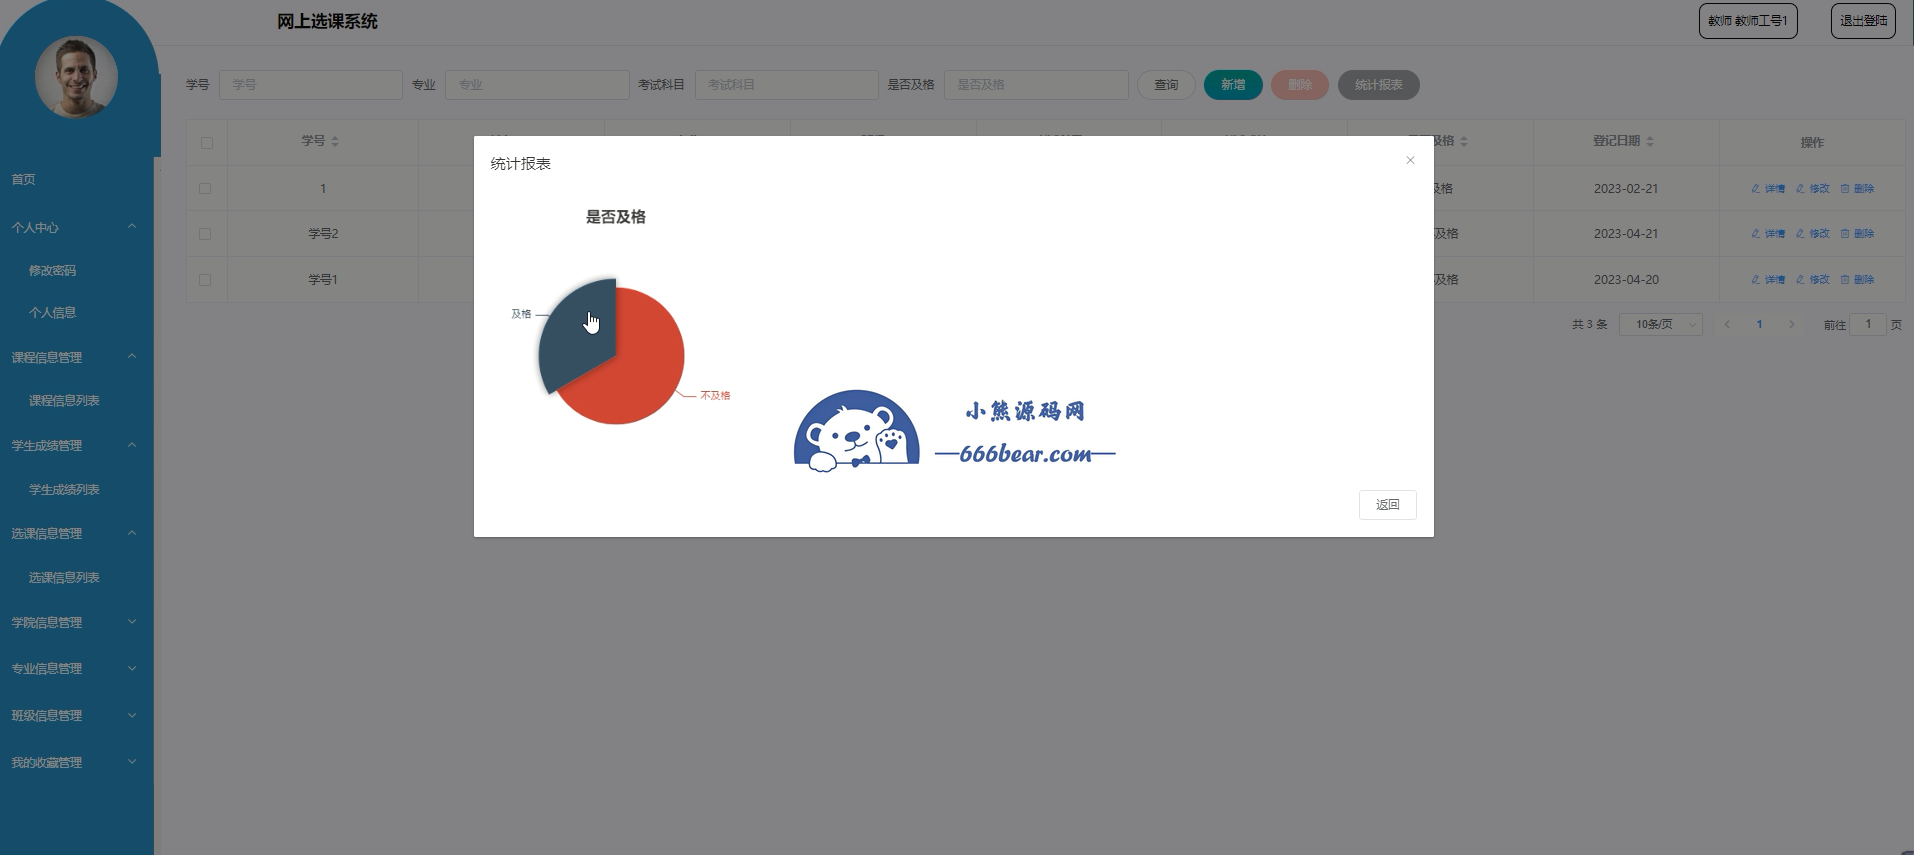Click the pink 删除 toolbar button
The height and width of the screenshot is (855, 1914).
click(1300, 85)
